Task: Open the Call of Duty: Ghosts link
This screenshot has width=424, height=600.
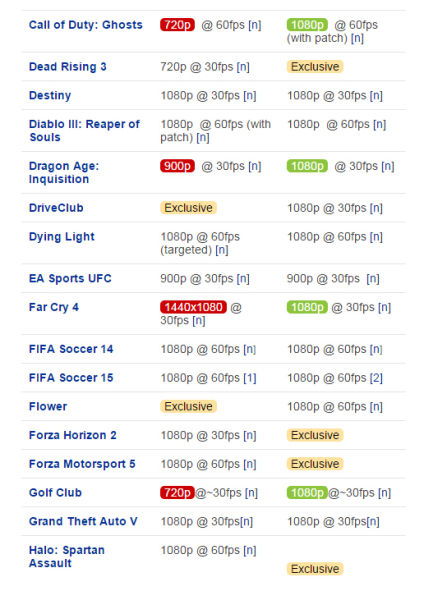Action: pyautogui.click(x=86, y=25)
